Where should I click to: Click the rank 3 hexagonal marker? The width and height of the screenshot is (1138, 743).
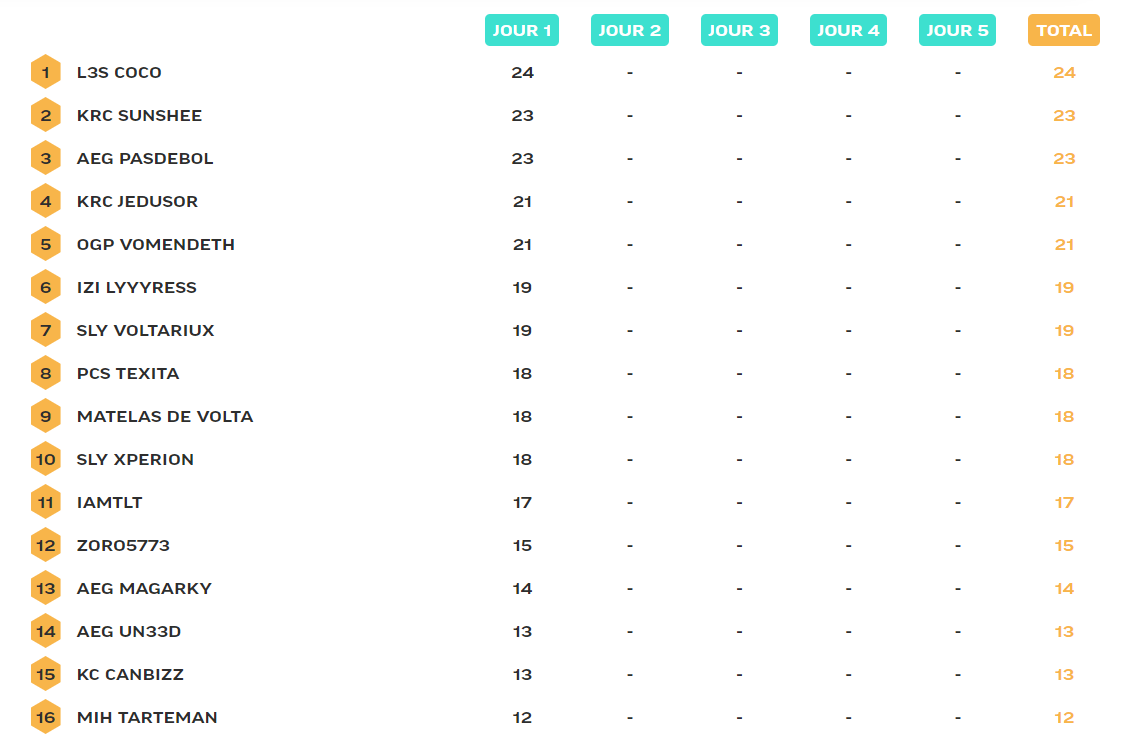point(45,158)
